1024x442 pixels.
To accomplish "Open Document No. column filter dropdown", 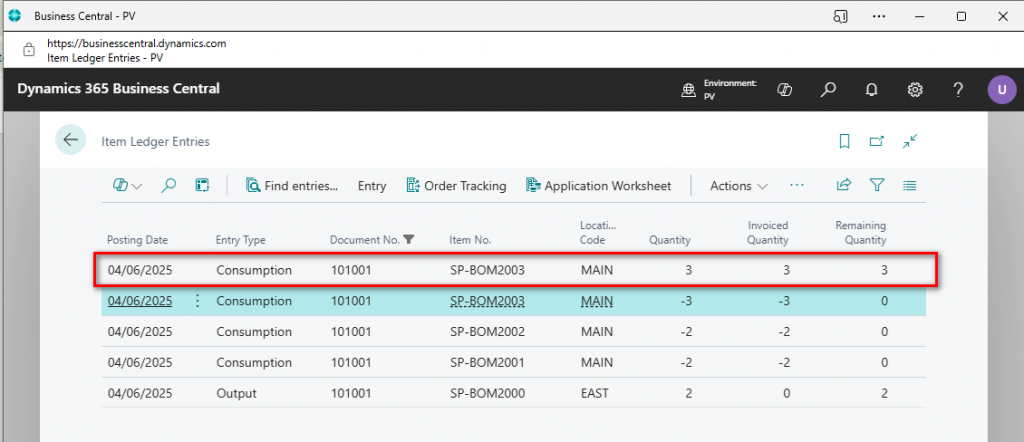I will (408, 240).
